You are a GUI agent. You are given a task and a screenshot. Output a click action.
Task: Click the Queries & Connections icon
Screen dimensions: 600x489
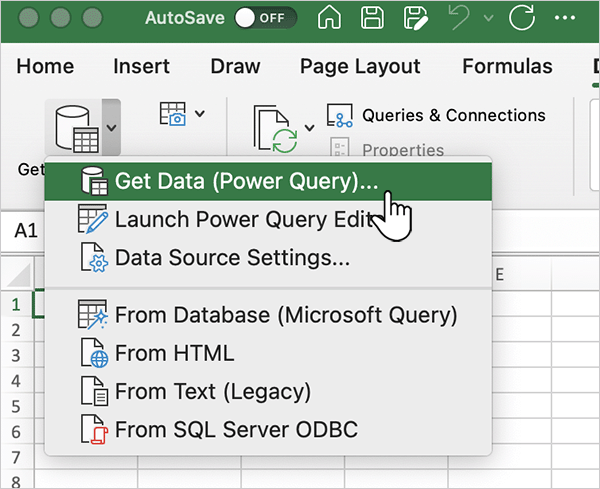(x=340, y=116)
